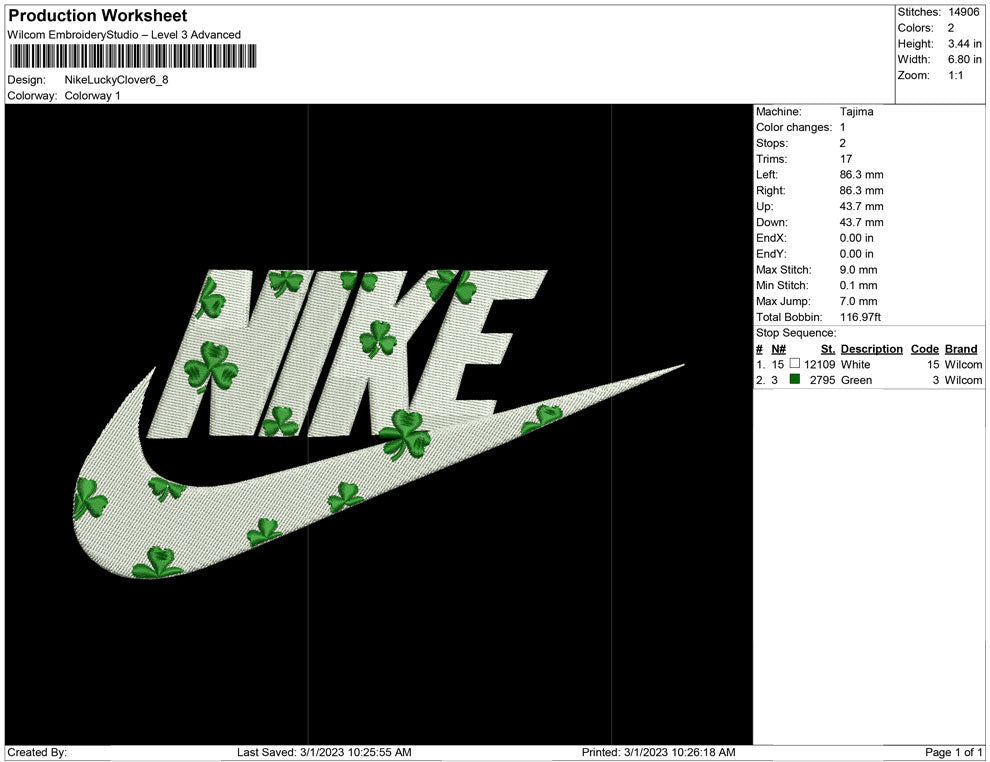Click the 'Down:' label

[x=772, y=222]
